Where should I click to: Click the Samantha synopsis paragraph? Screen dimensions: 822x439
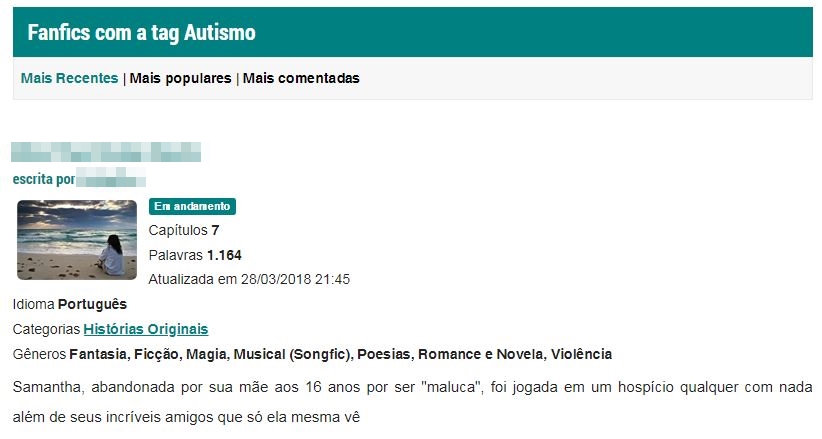tap(413, 402)
